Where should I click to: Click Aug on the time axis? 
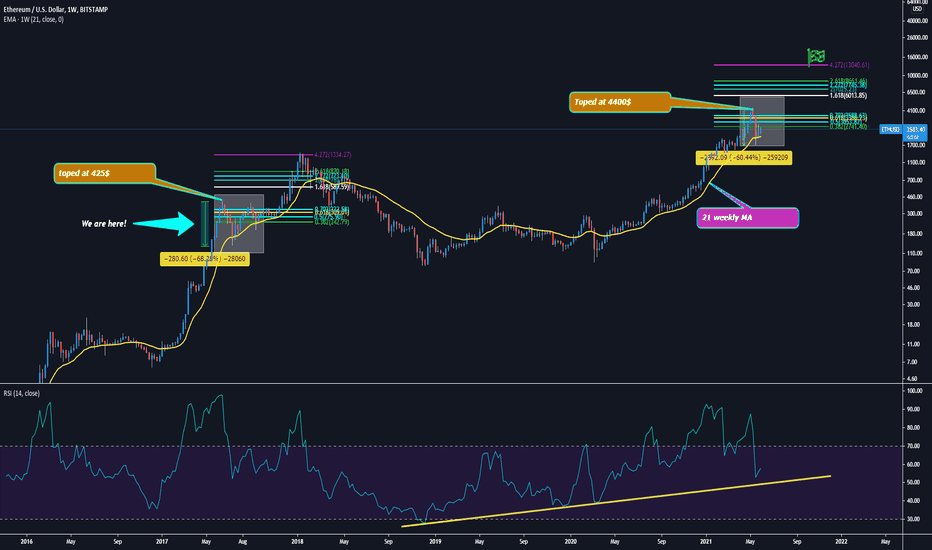coord(243,542)
